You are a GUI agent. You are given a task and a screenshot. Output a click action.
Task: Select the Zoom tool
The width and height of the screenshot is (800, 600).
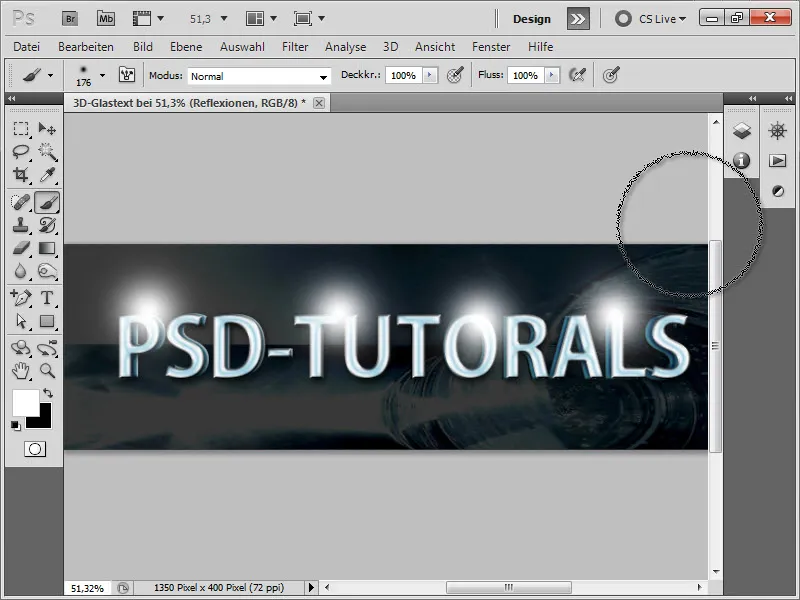click(47, 371)
